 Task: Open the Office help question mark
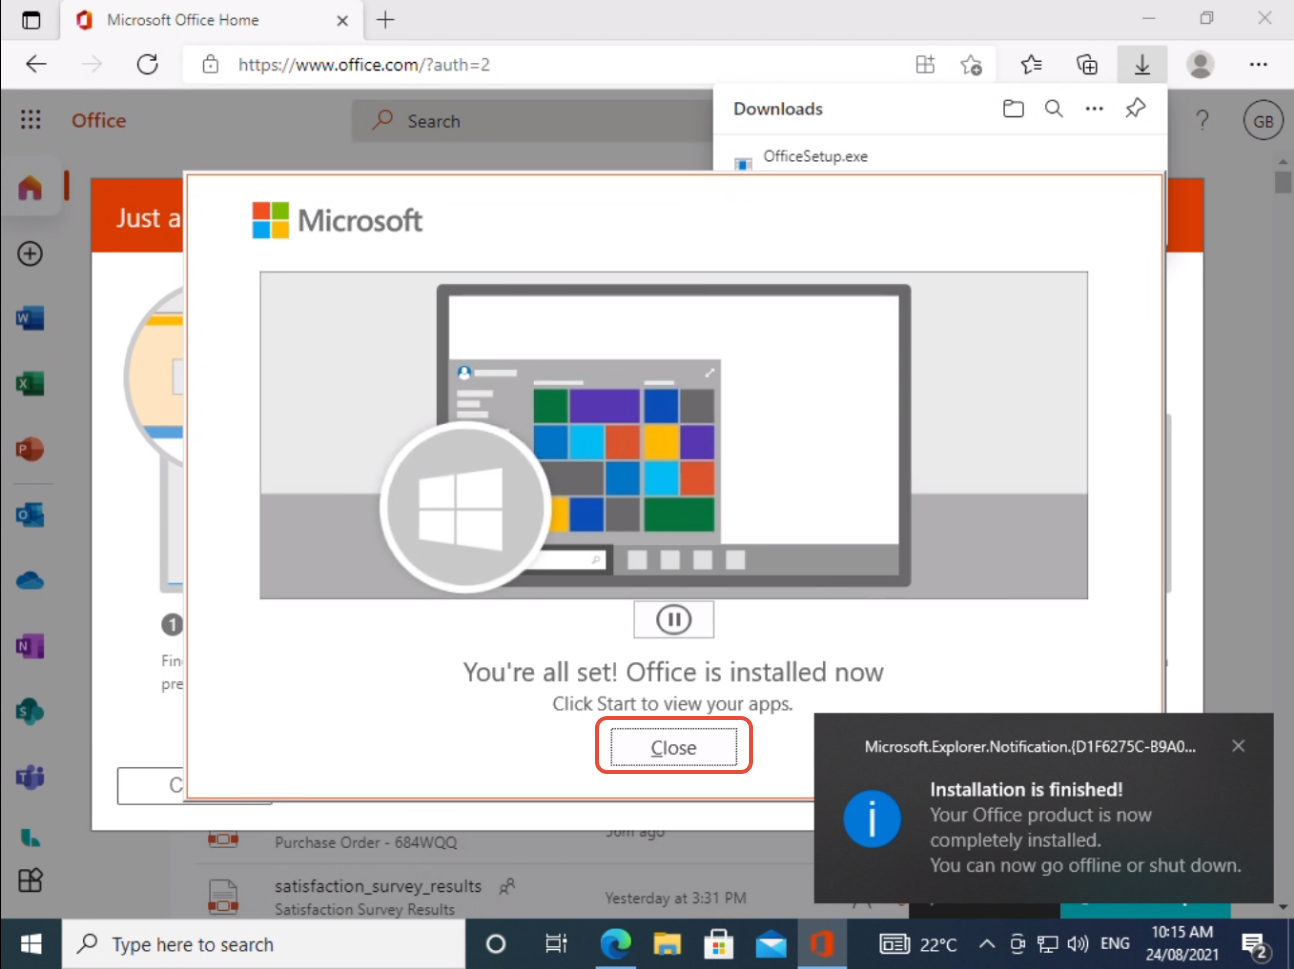point(1202,121)
